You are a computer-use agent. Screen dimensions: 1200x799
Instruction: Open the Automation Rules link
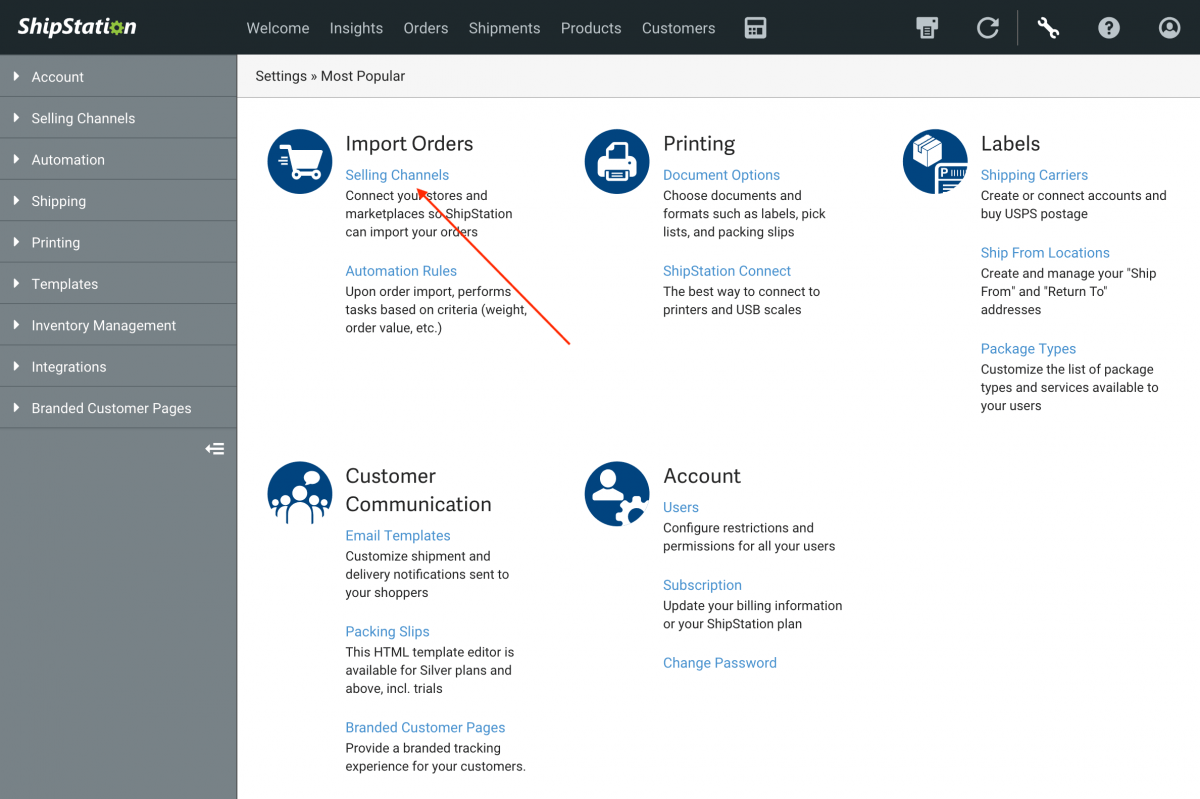[401, 271]
